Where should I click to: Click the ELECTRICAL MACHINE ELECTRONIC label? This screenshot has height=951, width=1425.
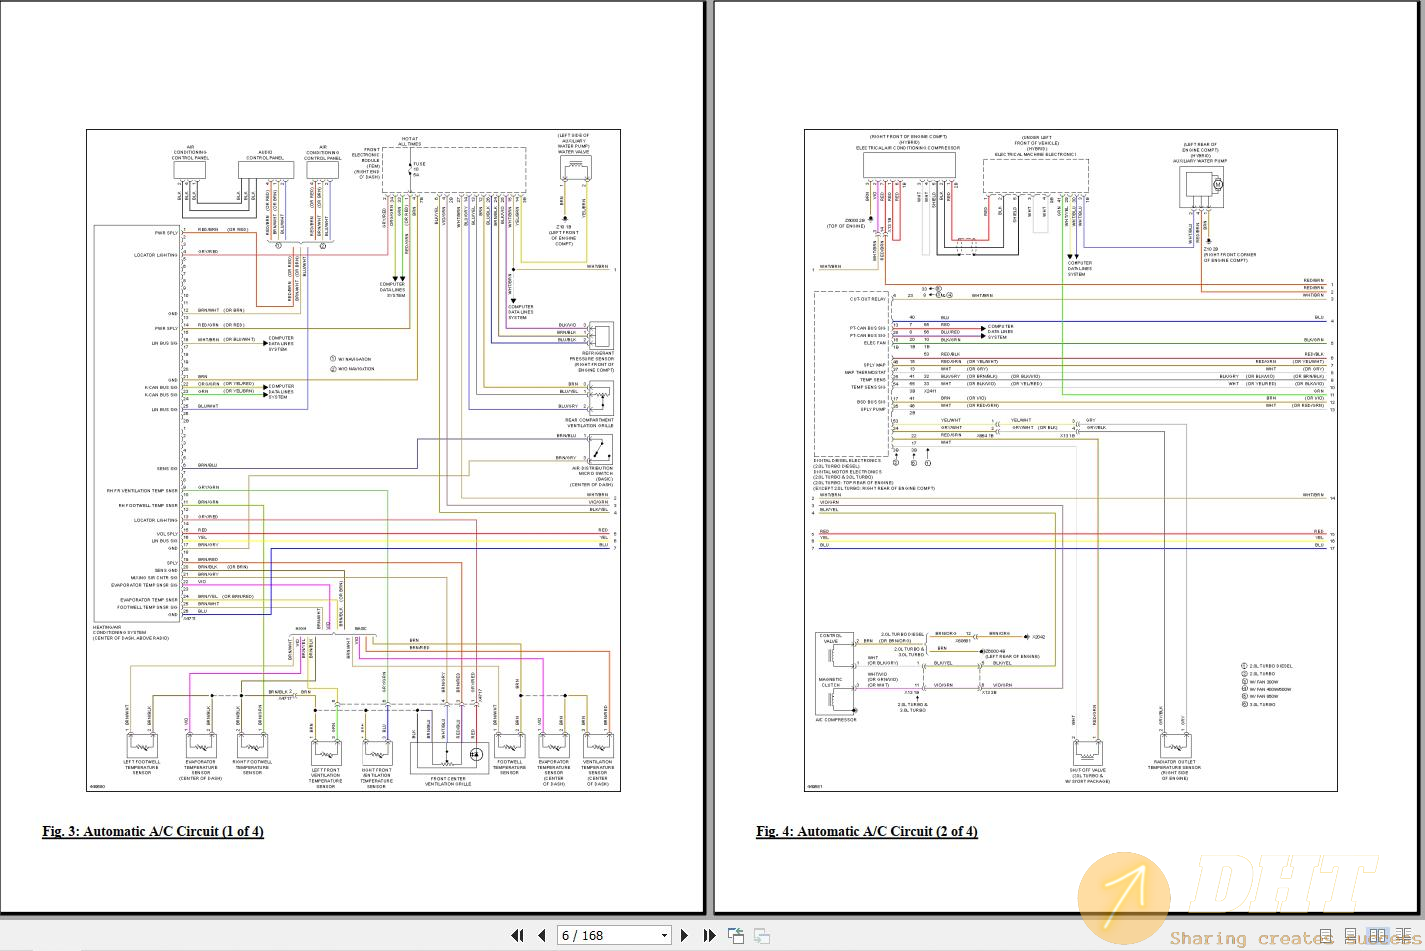(x=1035, y=155)
